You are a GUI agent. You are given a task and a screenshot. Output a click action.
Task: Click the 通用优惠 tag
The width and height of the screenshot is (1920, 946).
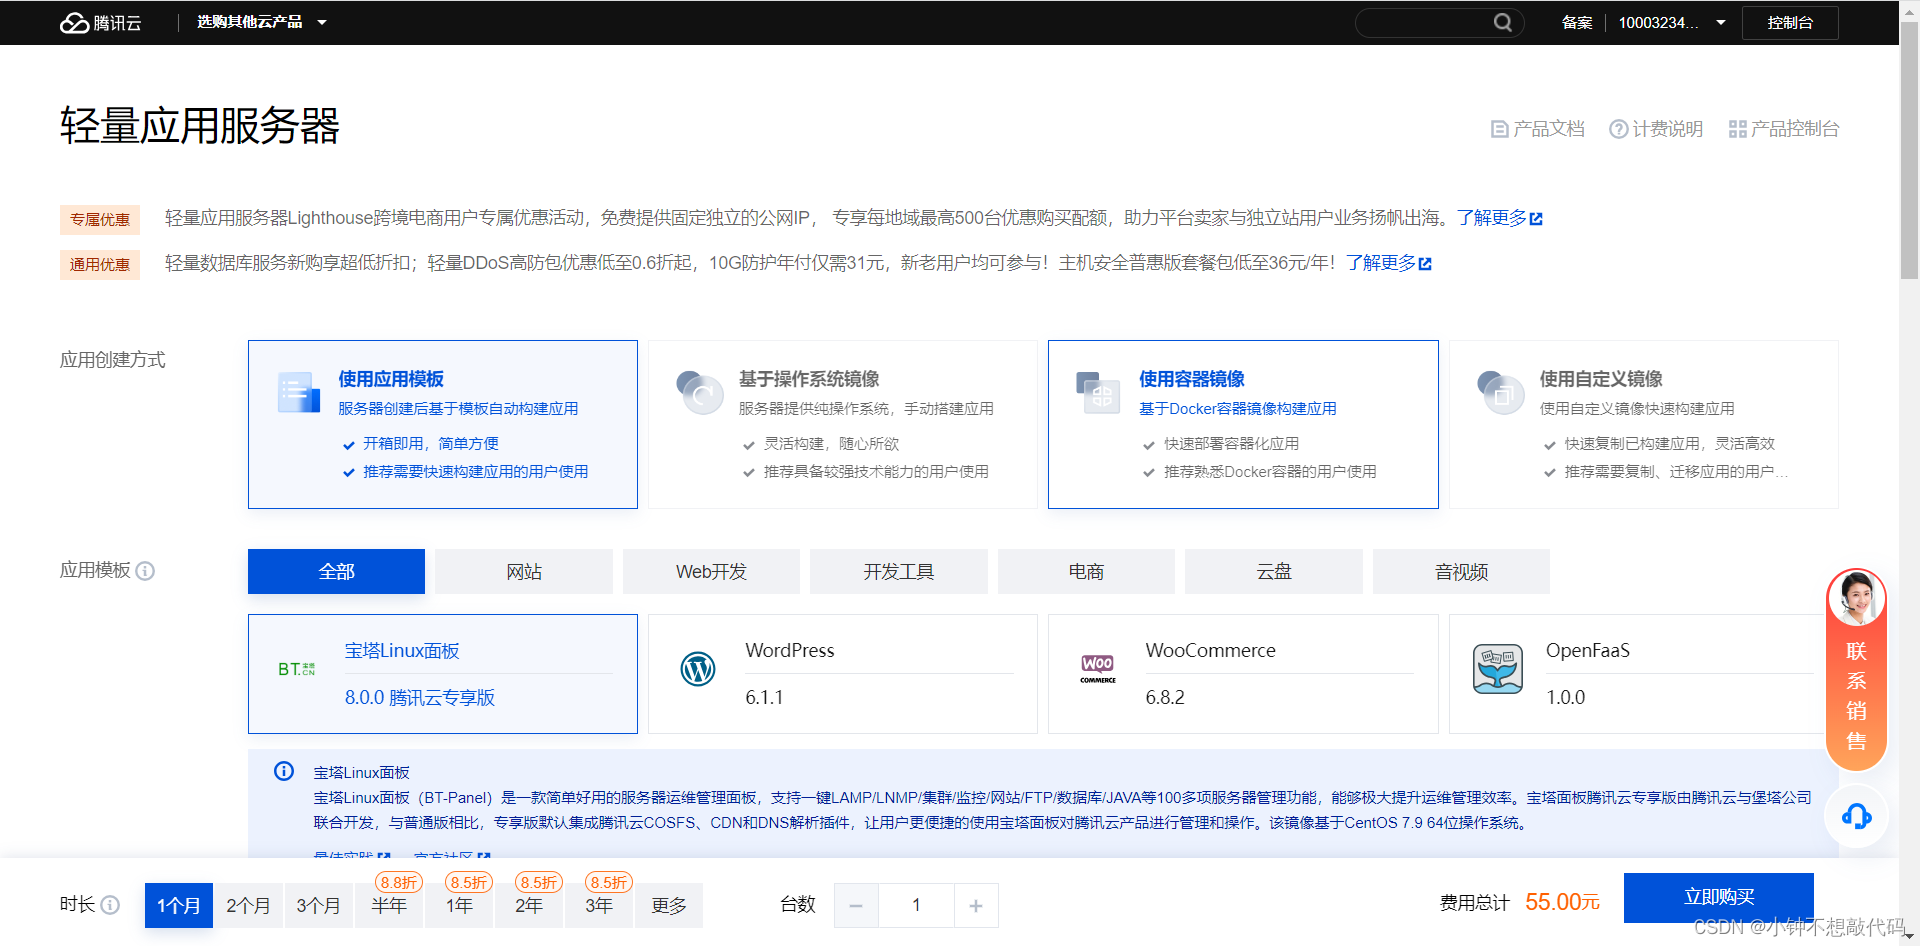(100, 265)
